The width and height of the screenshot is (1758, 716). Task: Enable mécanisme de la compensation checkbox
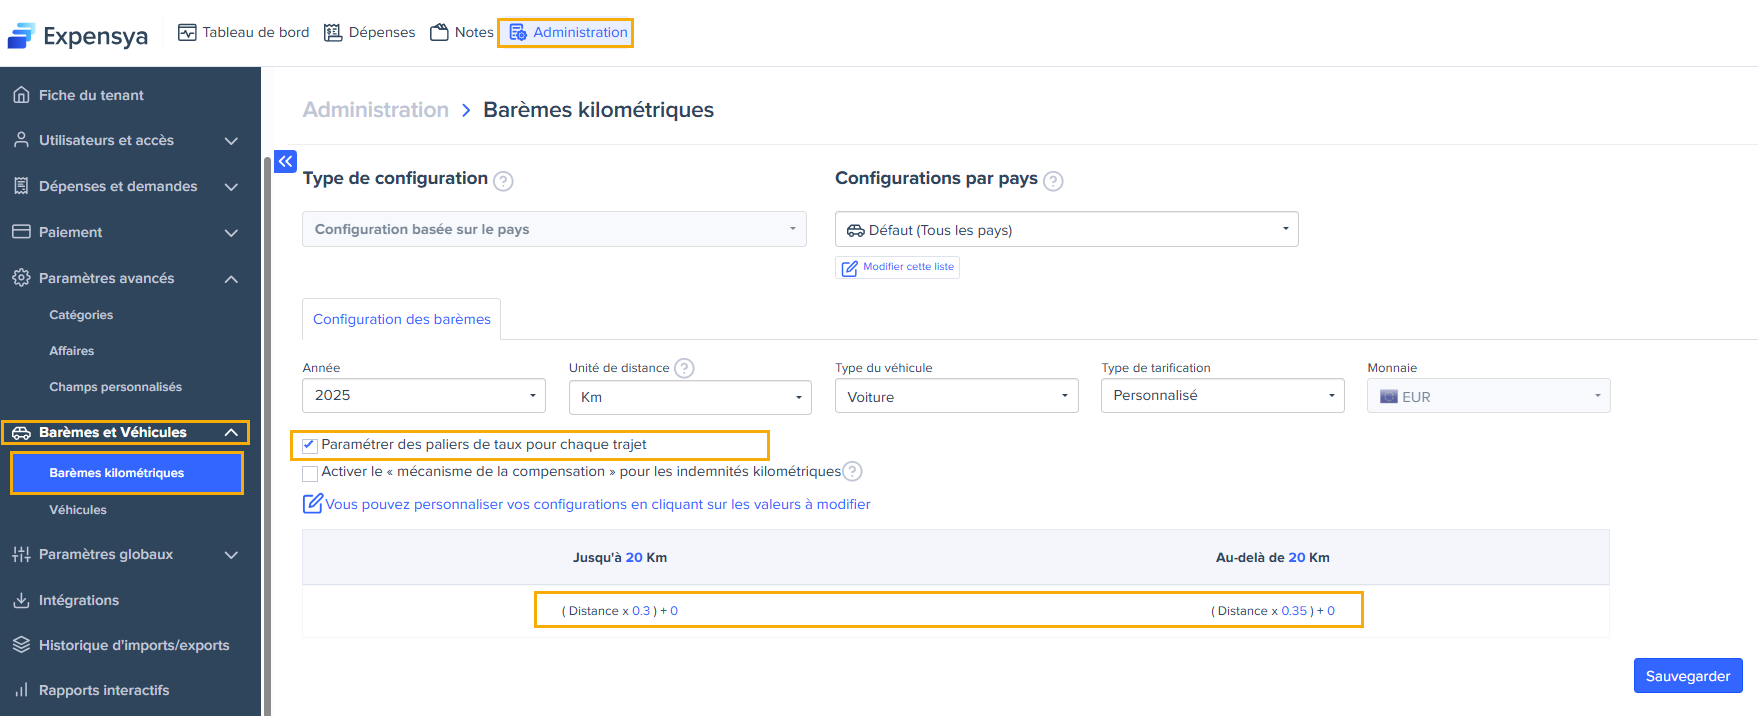point(310,473)
